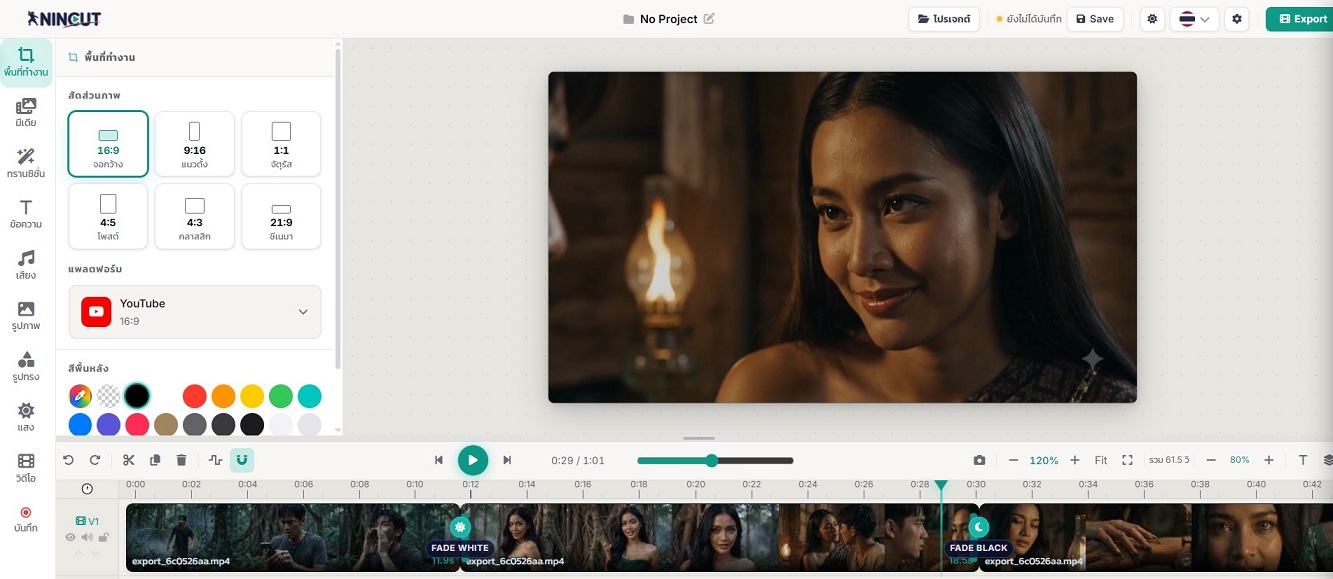Choose the yellow background swatch
The width and height of the screenshot is (1333, 579).
pos(252,396)
